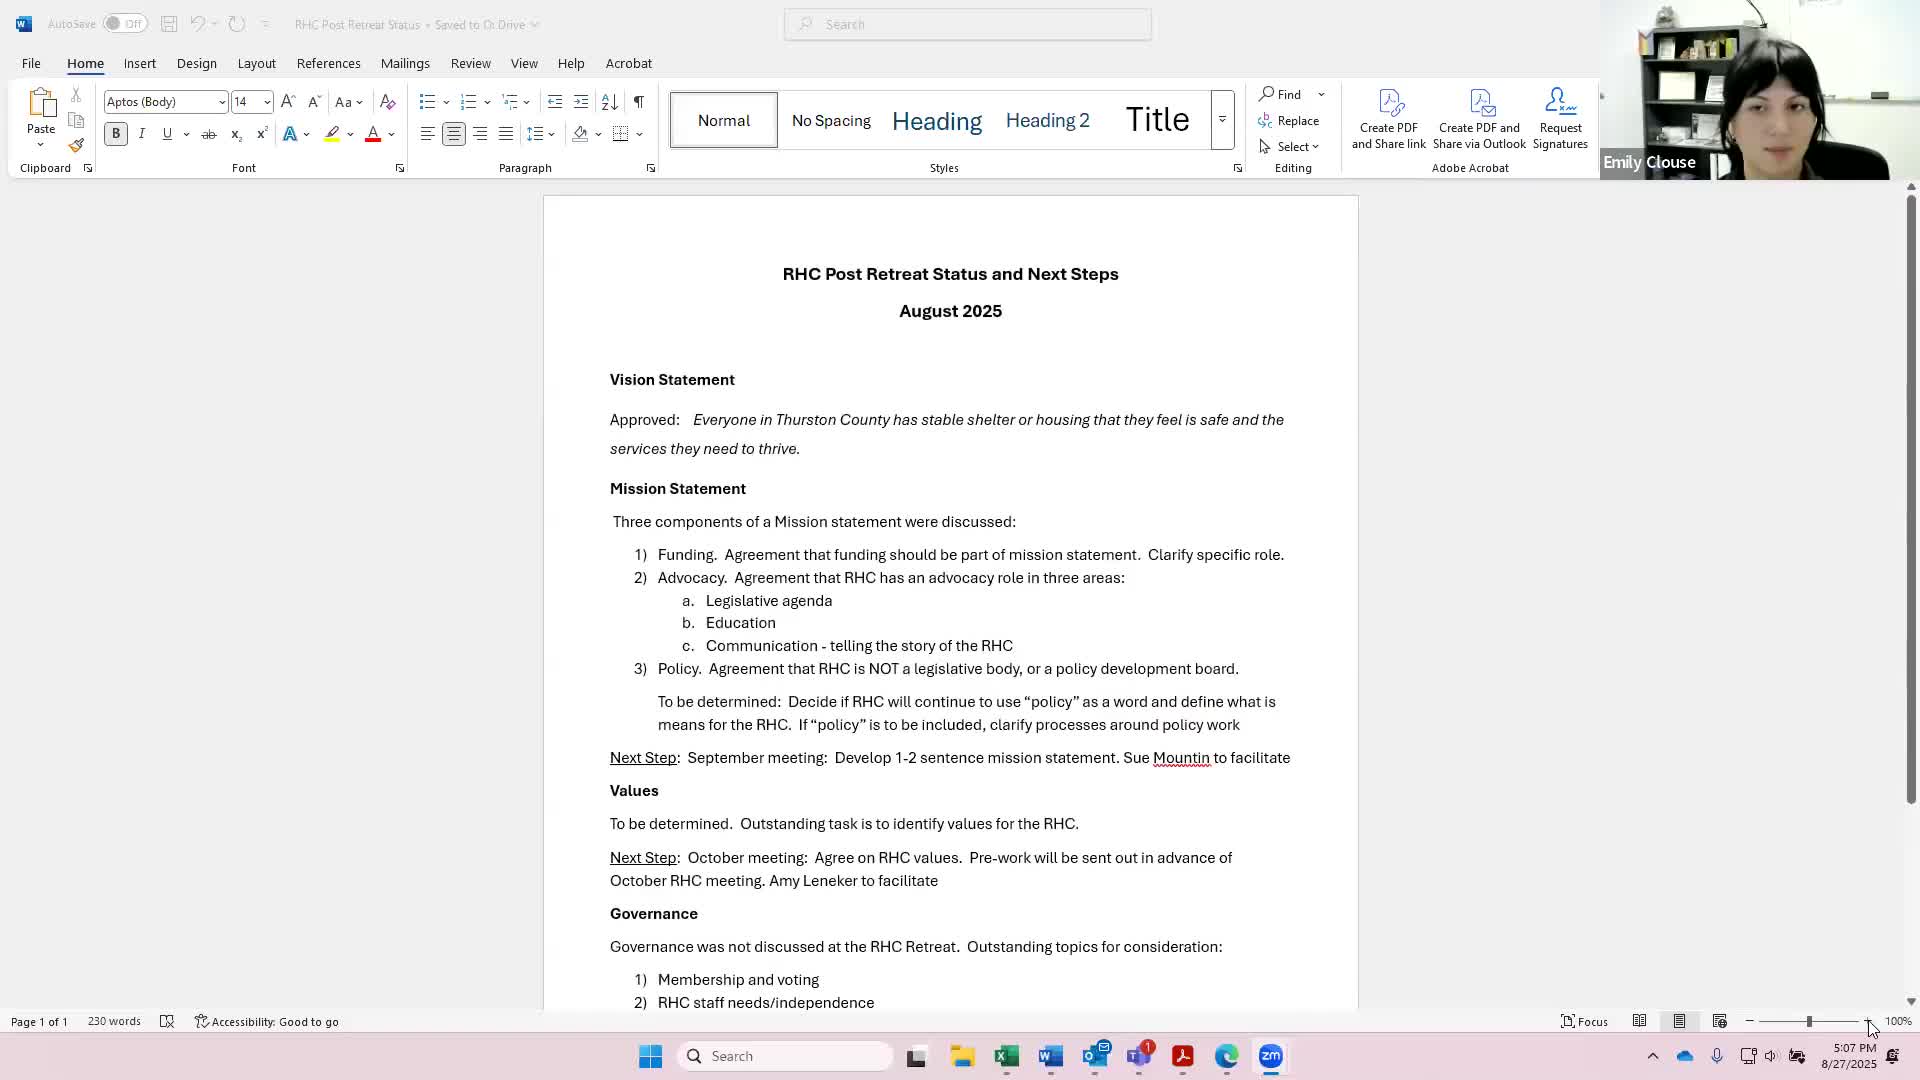1920x1080 pixels.
Task: Open the References ribbon tab
Action: coord(328,63)
